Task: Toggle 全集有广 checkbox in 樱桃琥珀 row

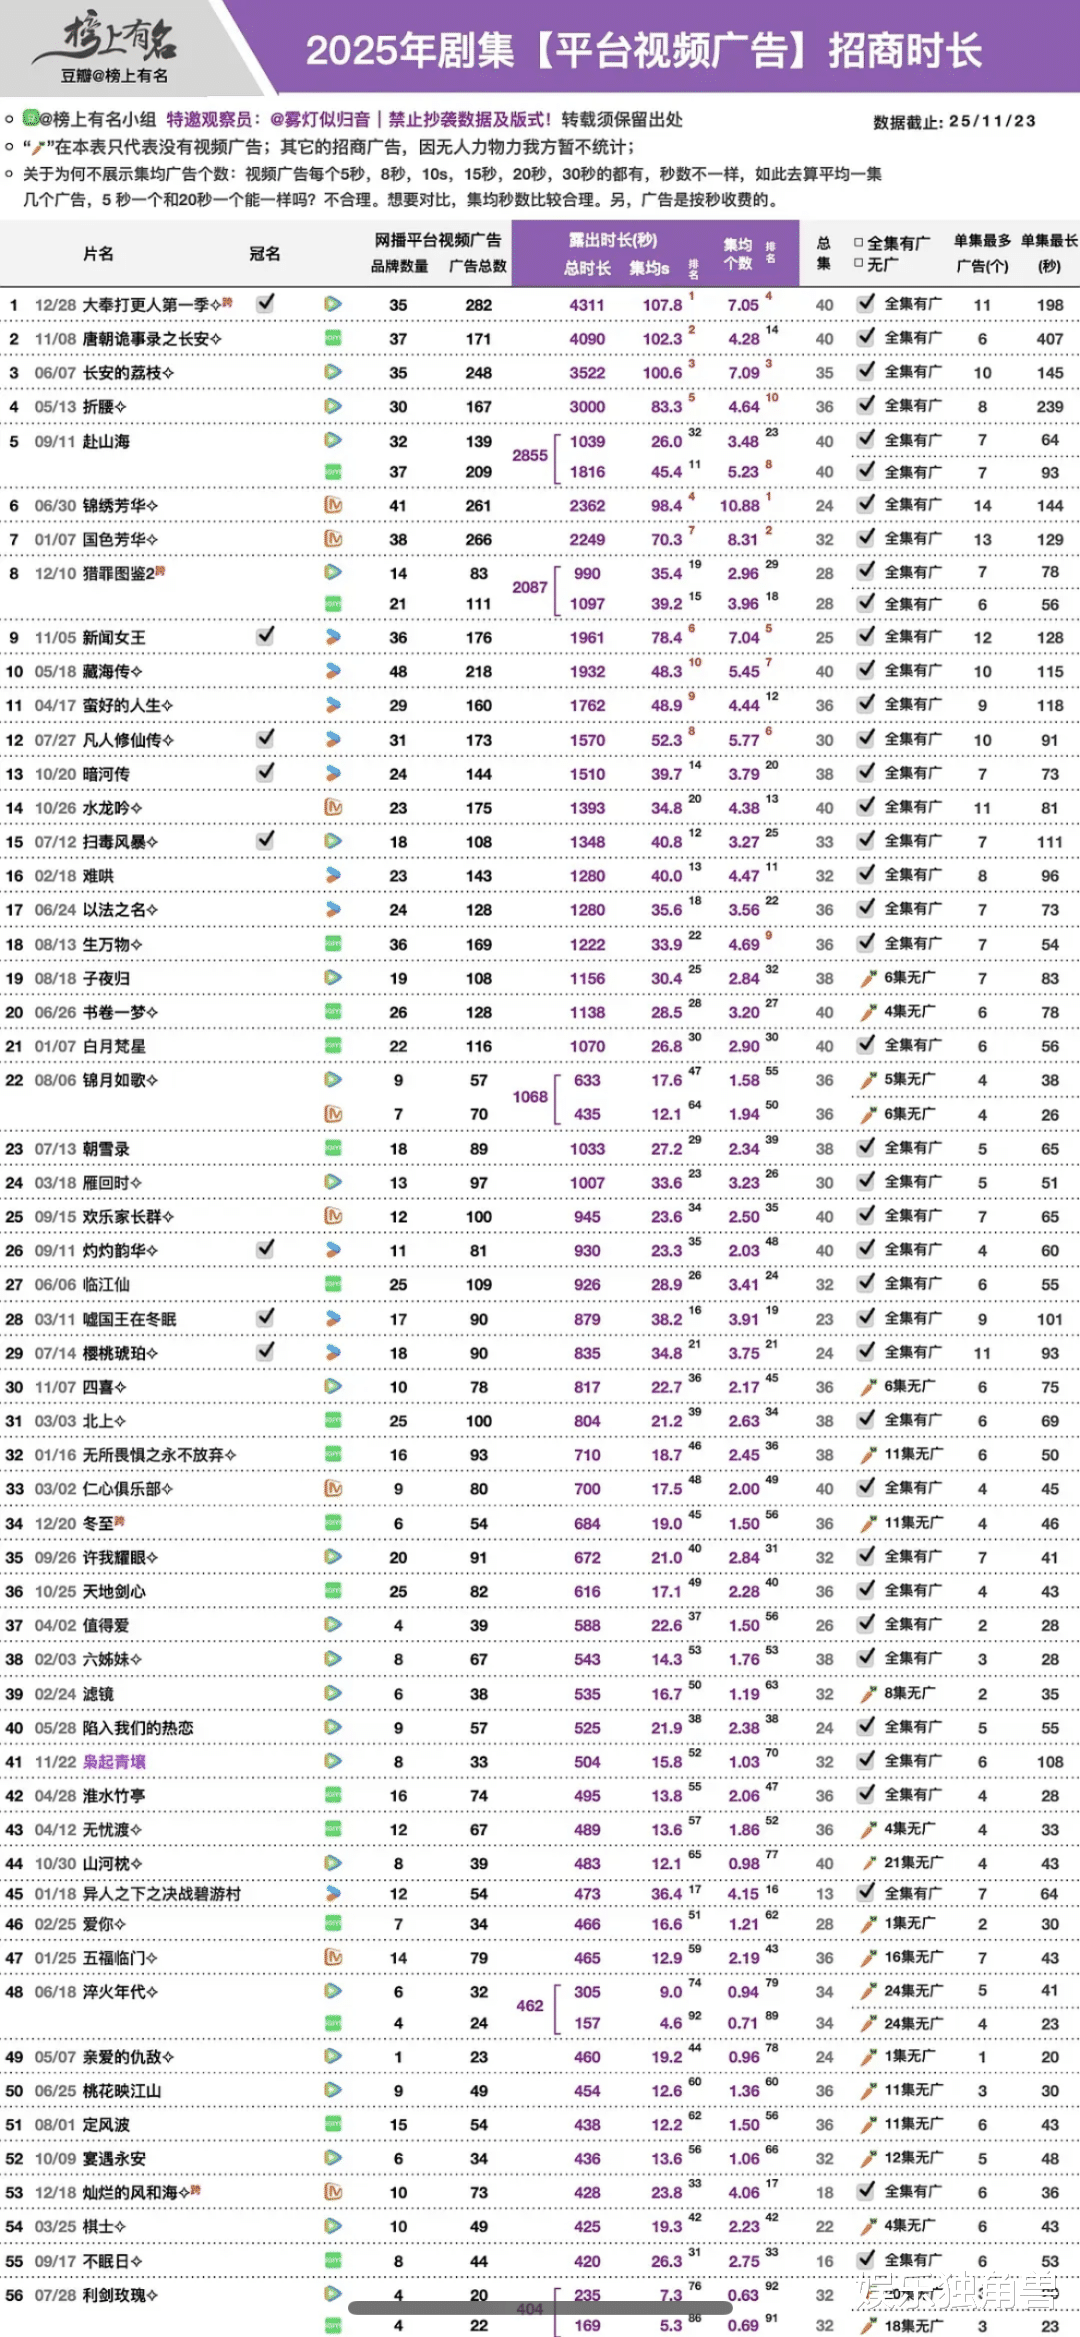Action: click(x=866, y=1351)
